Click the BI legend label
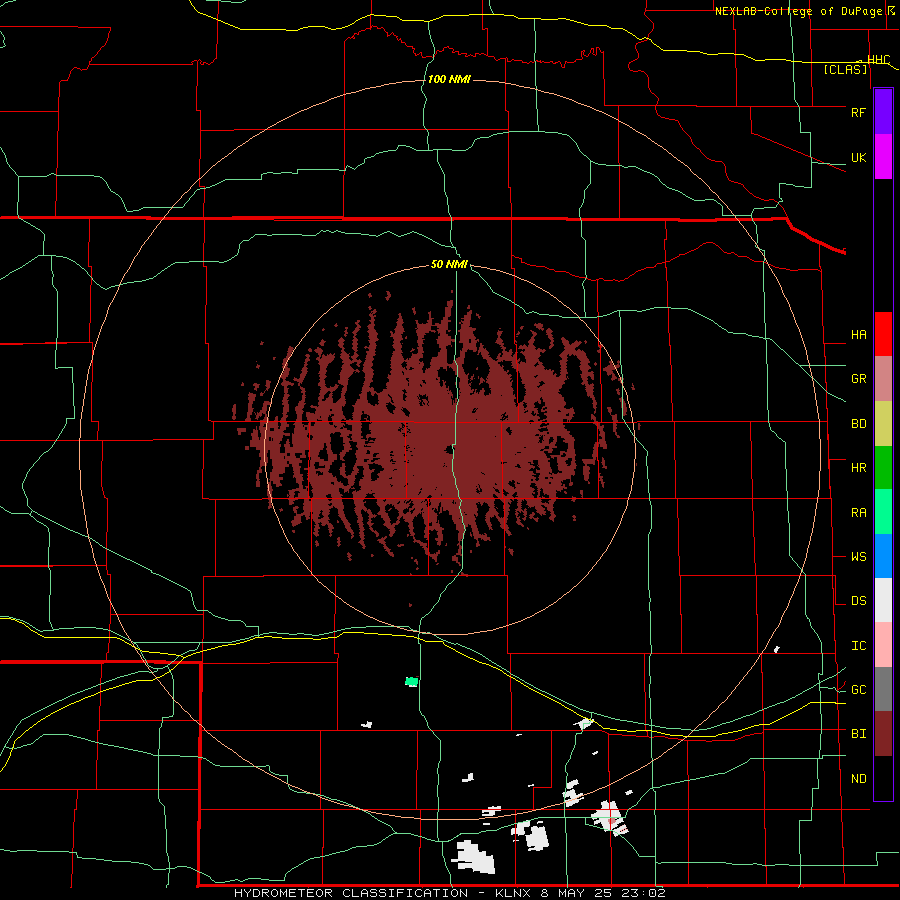900x900 pixels. pos(858,734)
